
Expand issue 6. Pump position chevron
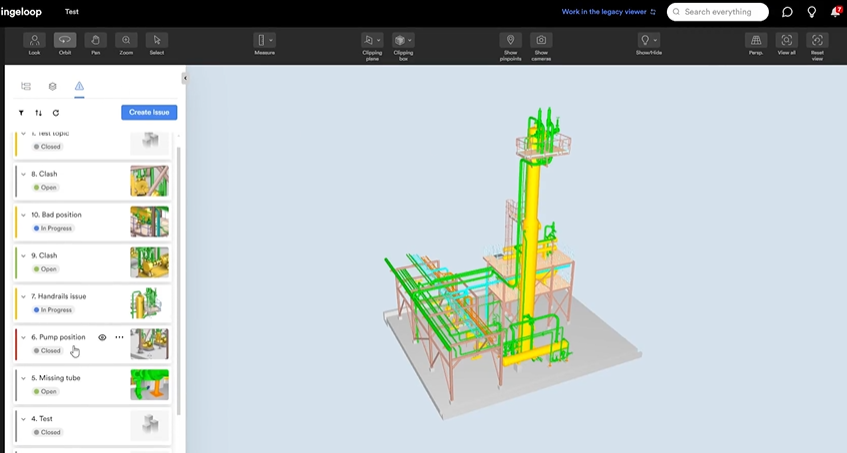(23, 337)
